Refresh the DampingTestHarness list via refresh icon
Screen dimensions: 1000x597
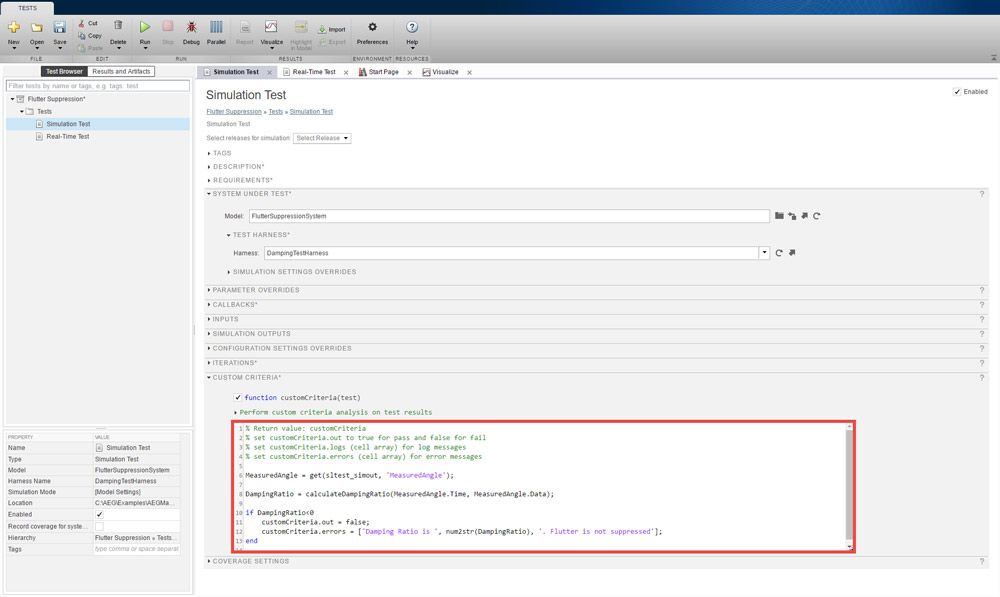coord(779,252)
